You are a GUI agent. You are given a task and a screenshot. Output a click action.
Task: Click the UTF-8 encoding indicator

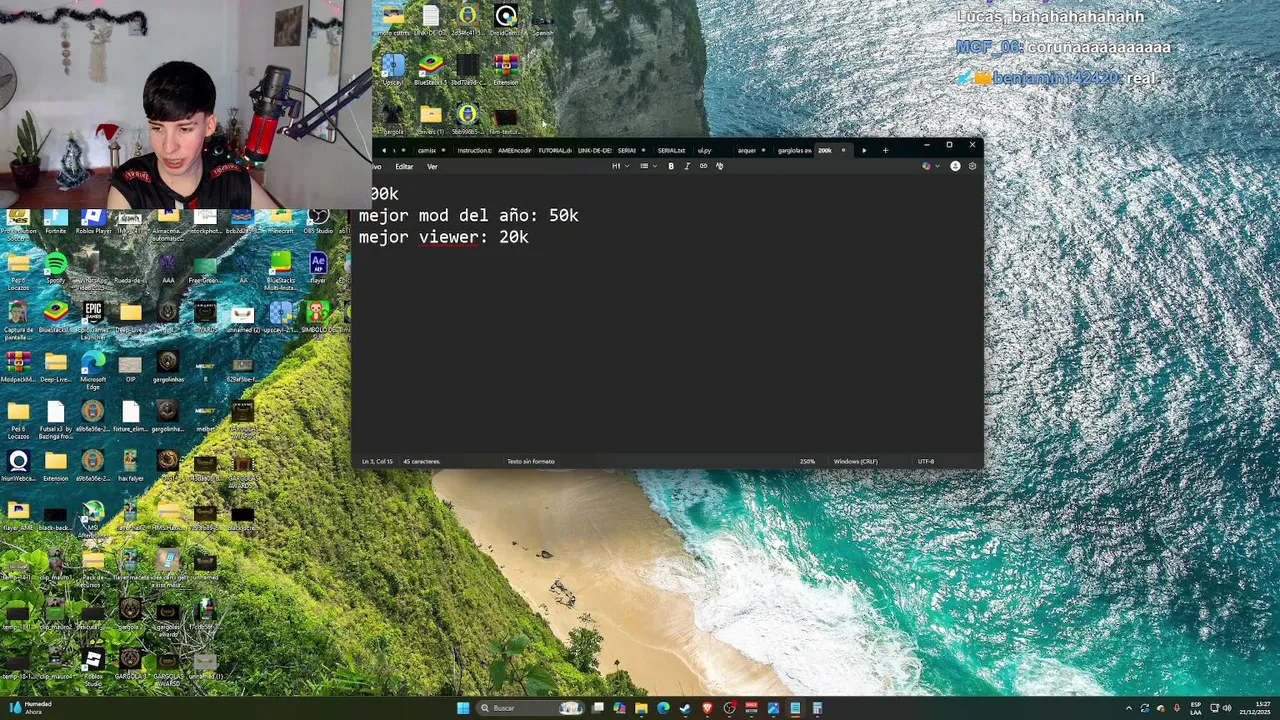tap(926, 461)
